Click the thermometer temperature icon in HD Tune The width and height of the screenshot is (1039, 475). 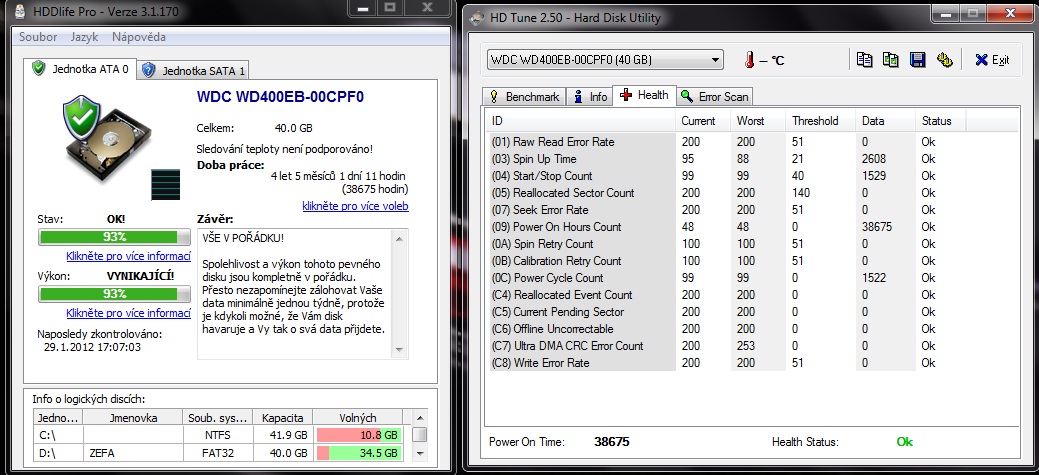(749, 60)
